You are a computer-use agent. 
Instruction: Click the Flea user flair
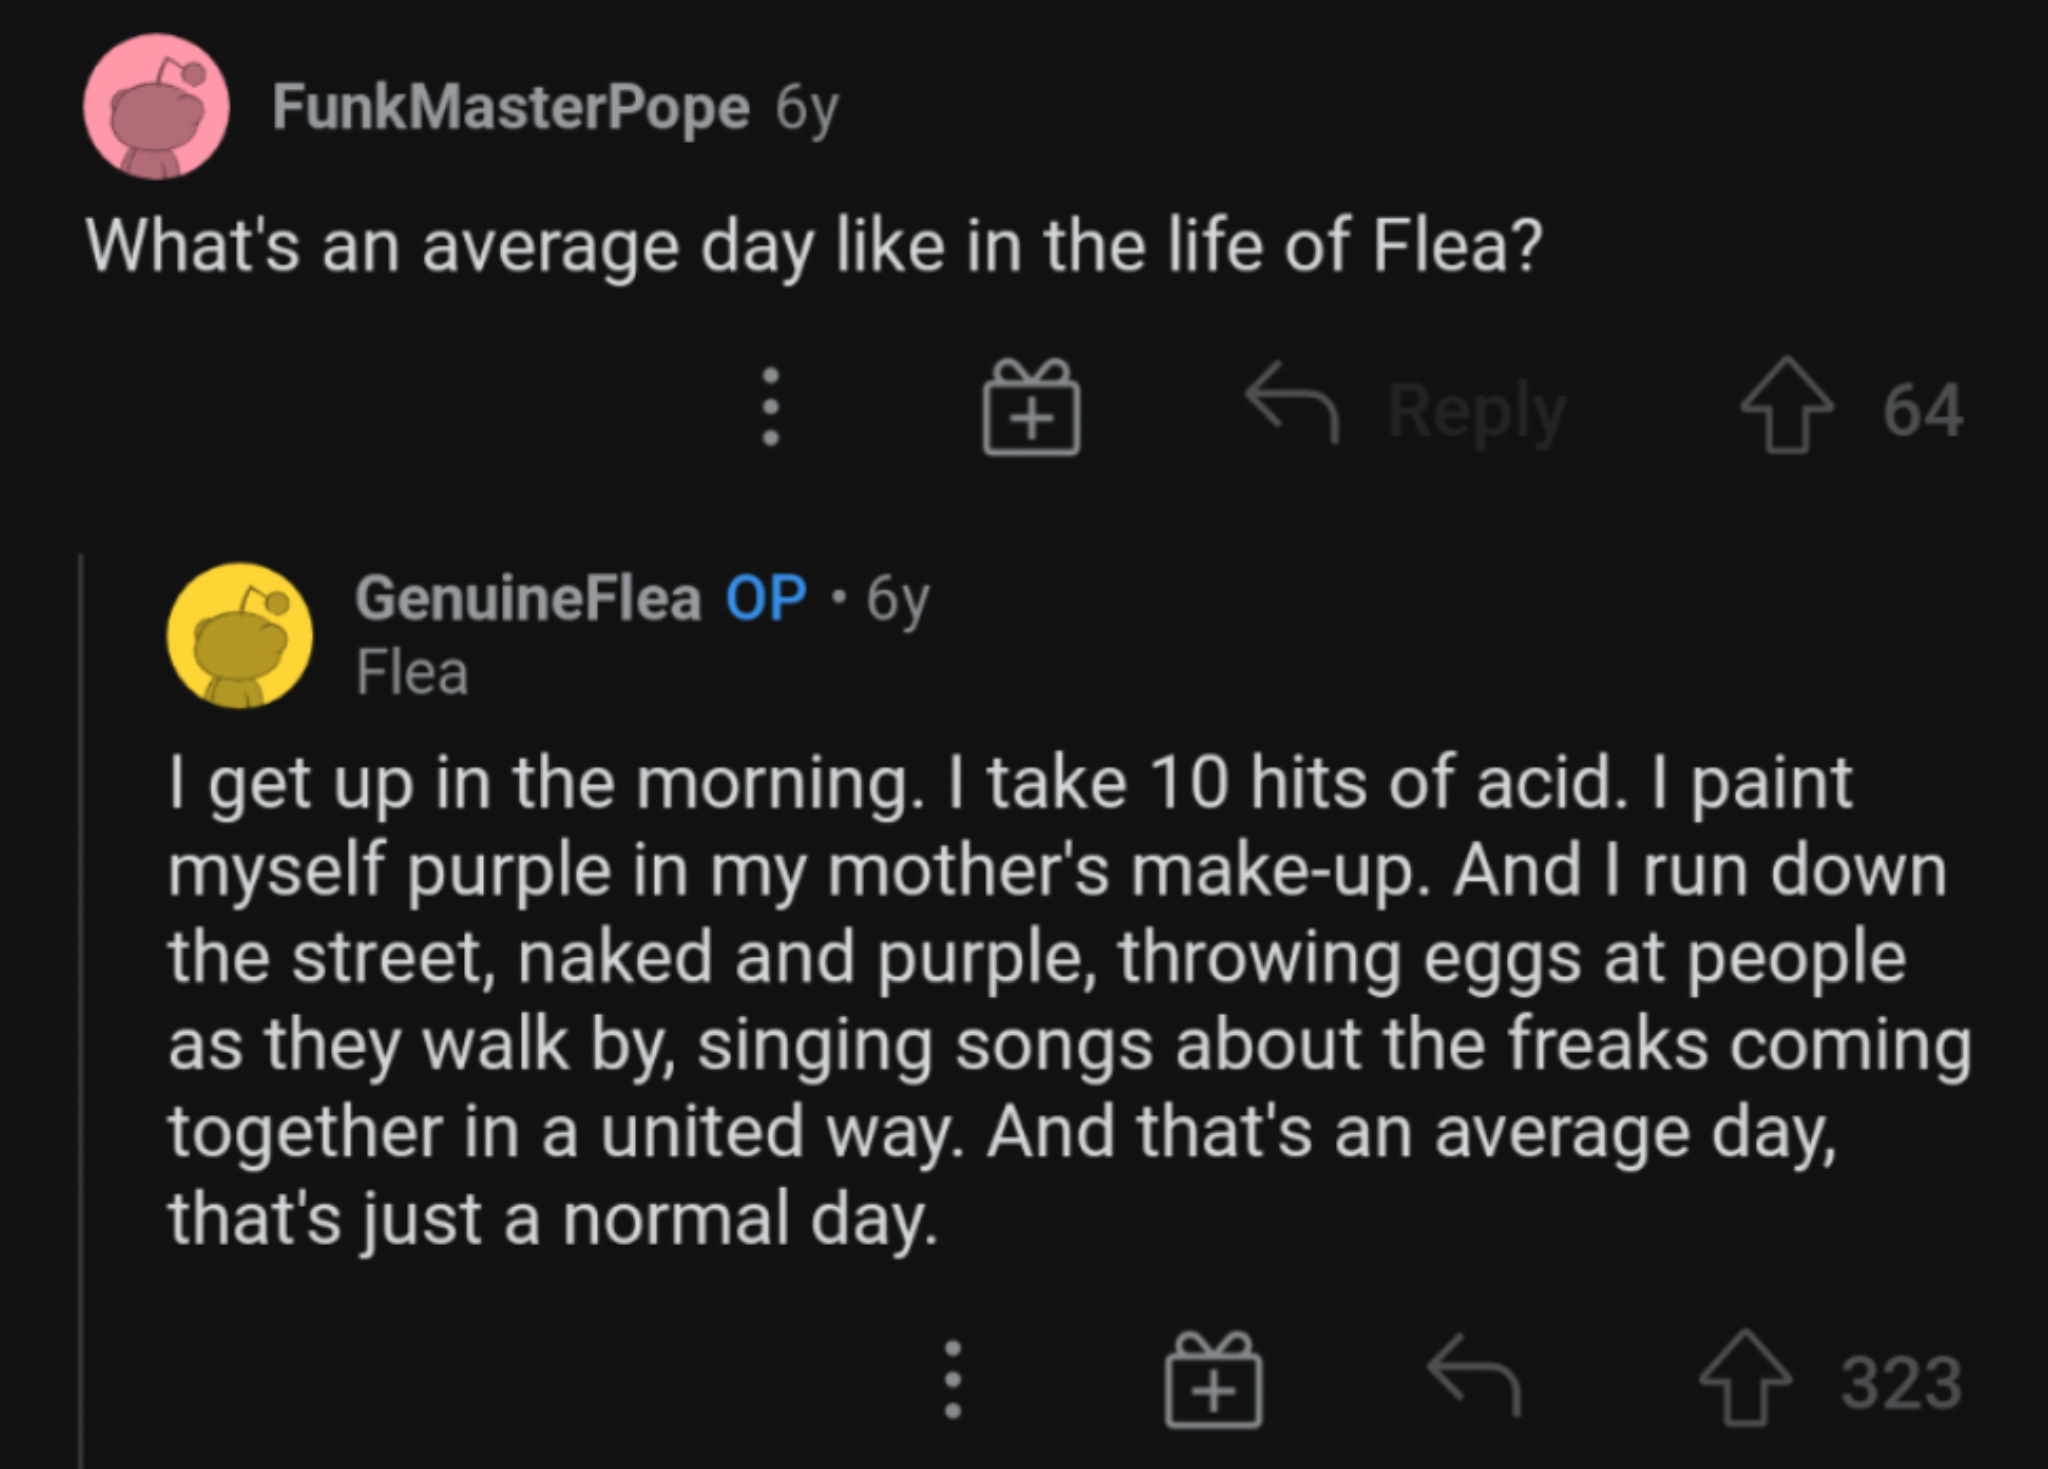tap(412, 672)
